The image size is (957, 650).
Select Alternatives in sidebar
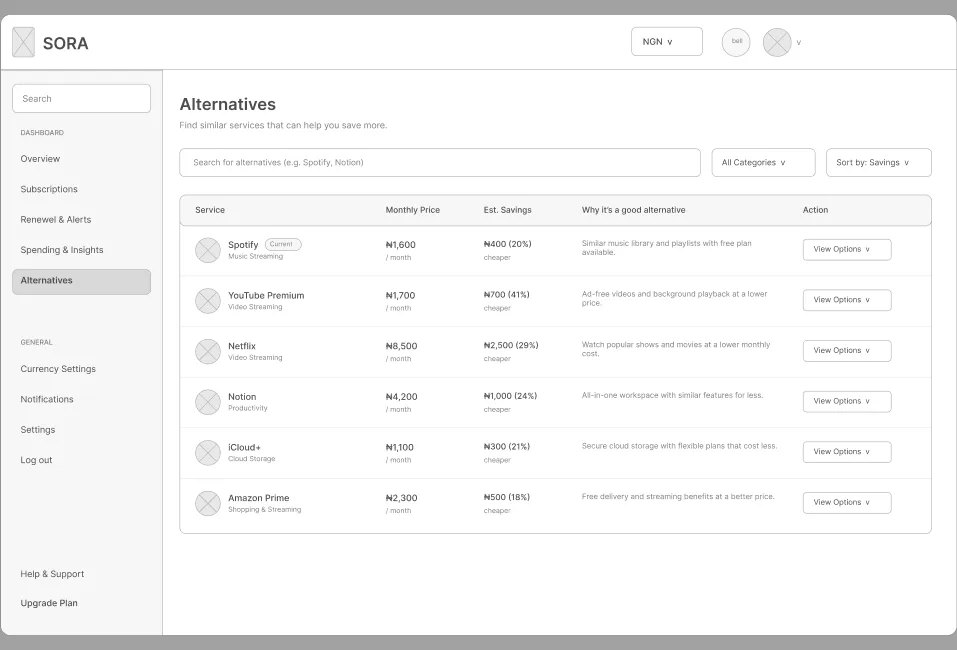click(81, 281)
